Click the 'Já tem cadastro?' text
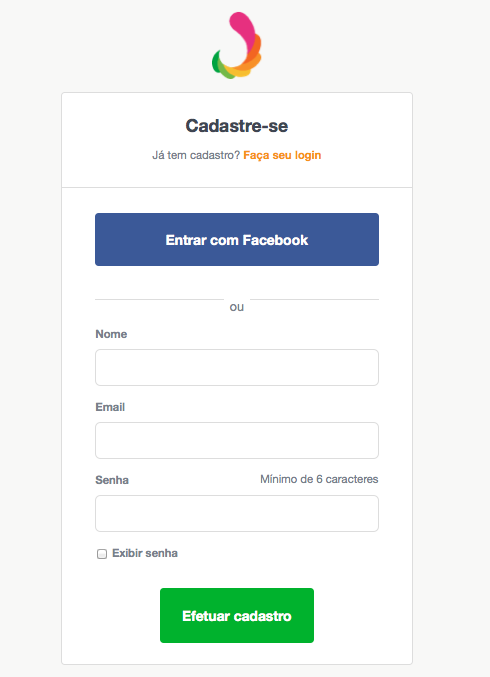Screen dimensions: 490x677 [x=196, y=155]
